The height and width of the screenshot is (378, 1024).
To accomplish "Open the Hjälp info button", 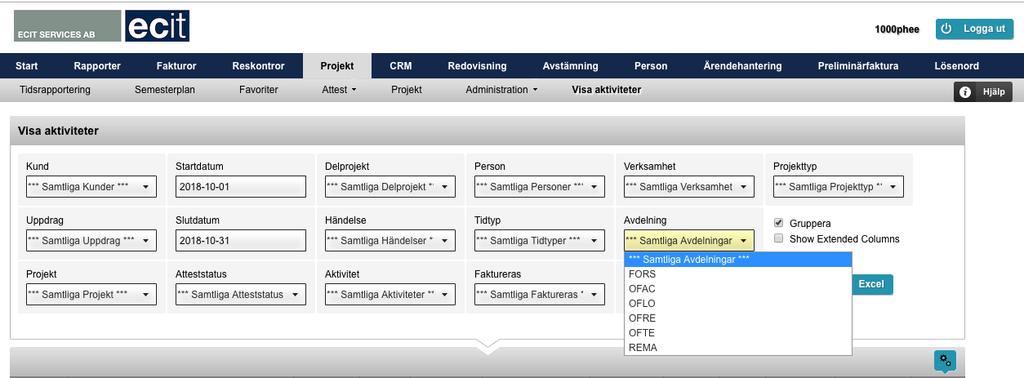I will (x=983, y=92).
